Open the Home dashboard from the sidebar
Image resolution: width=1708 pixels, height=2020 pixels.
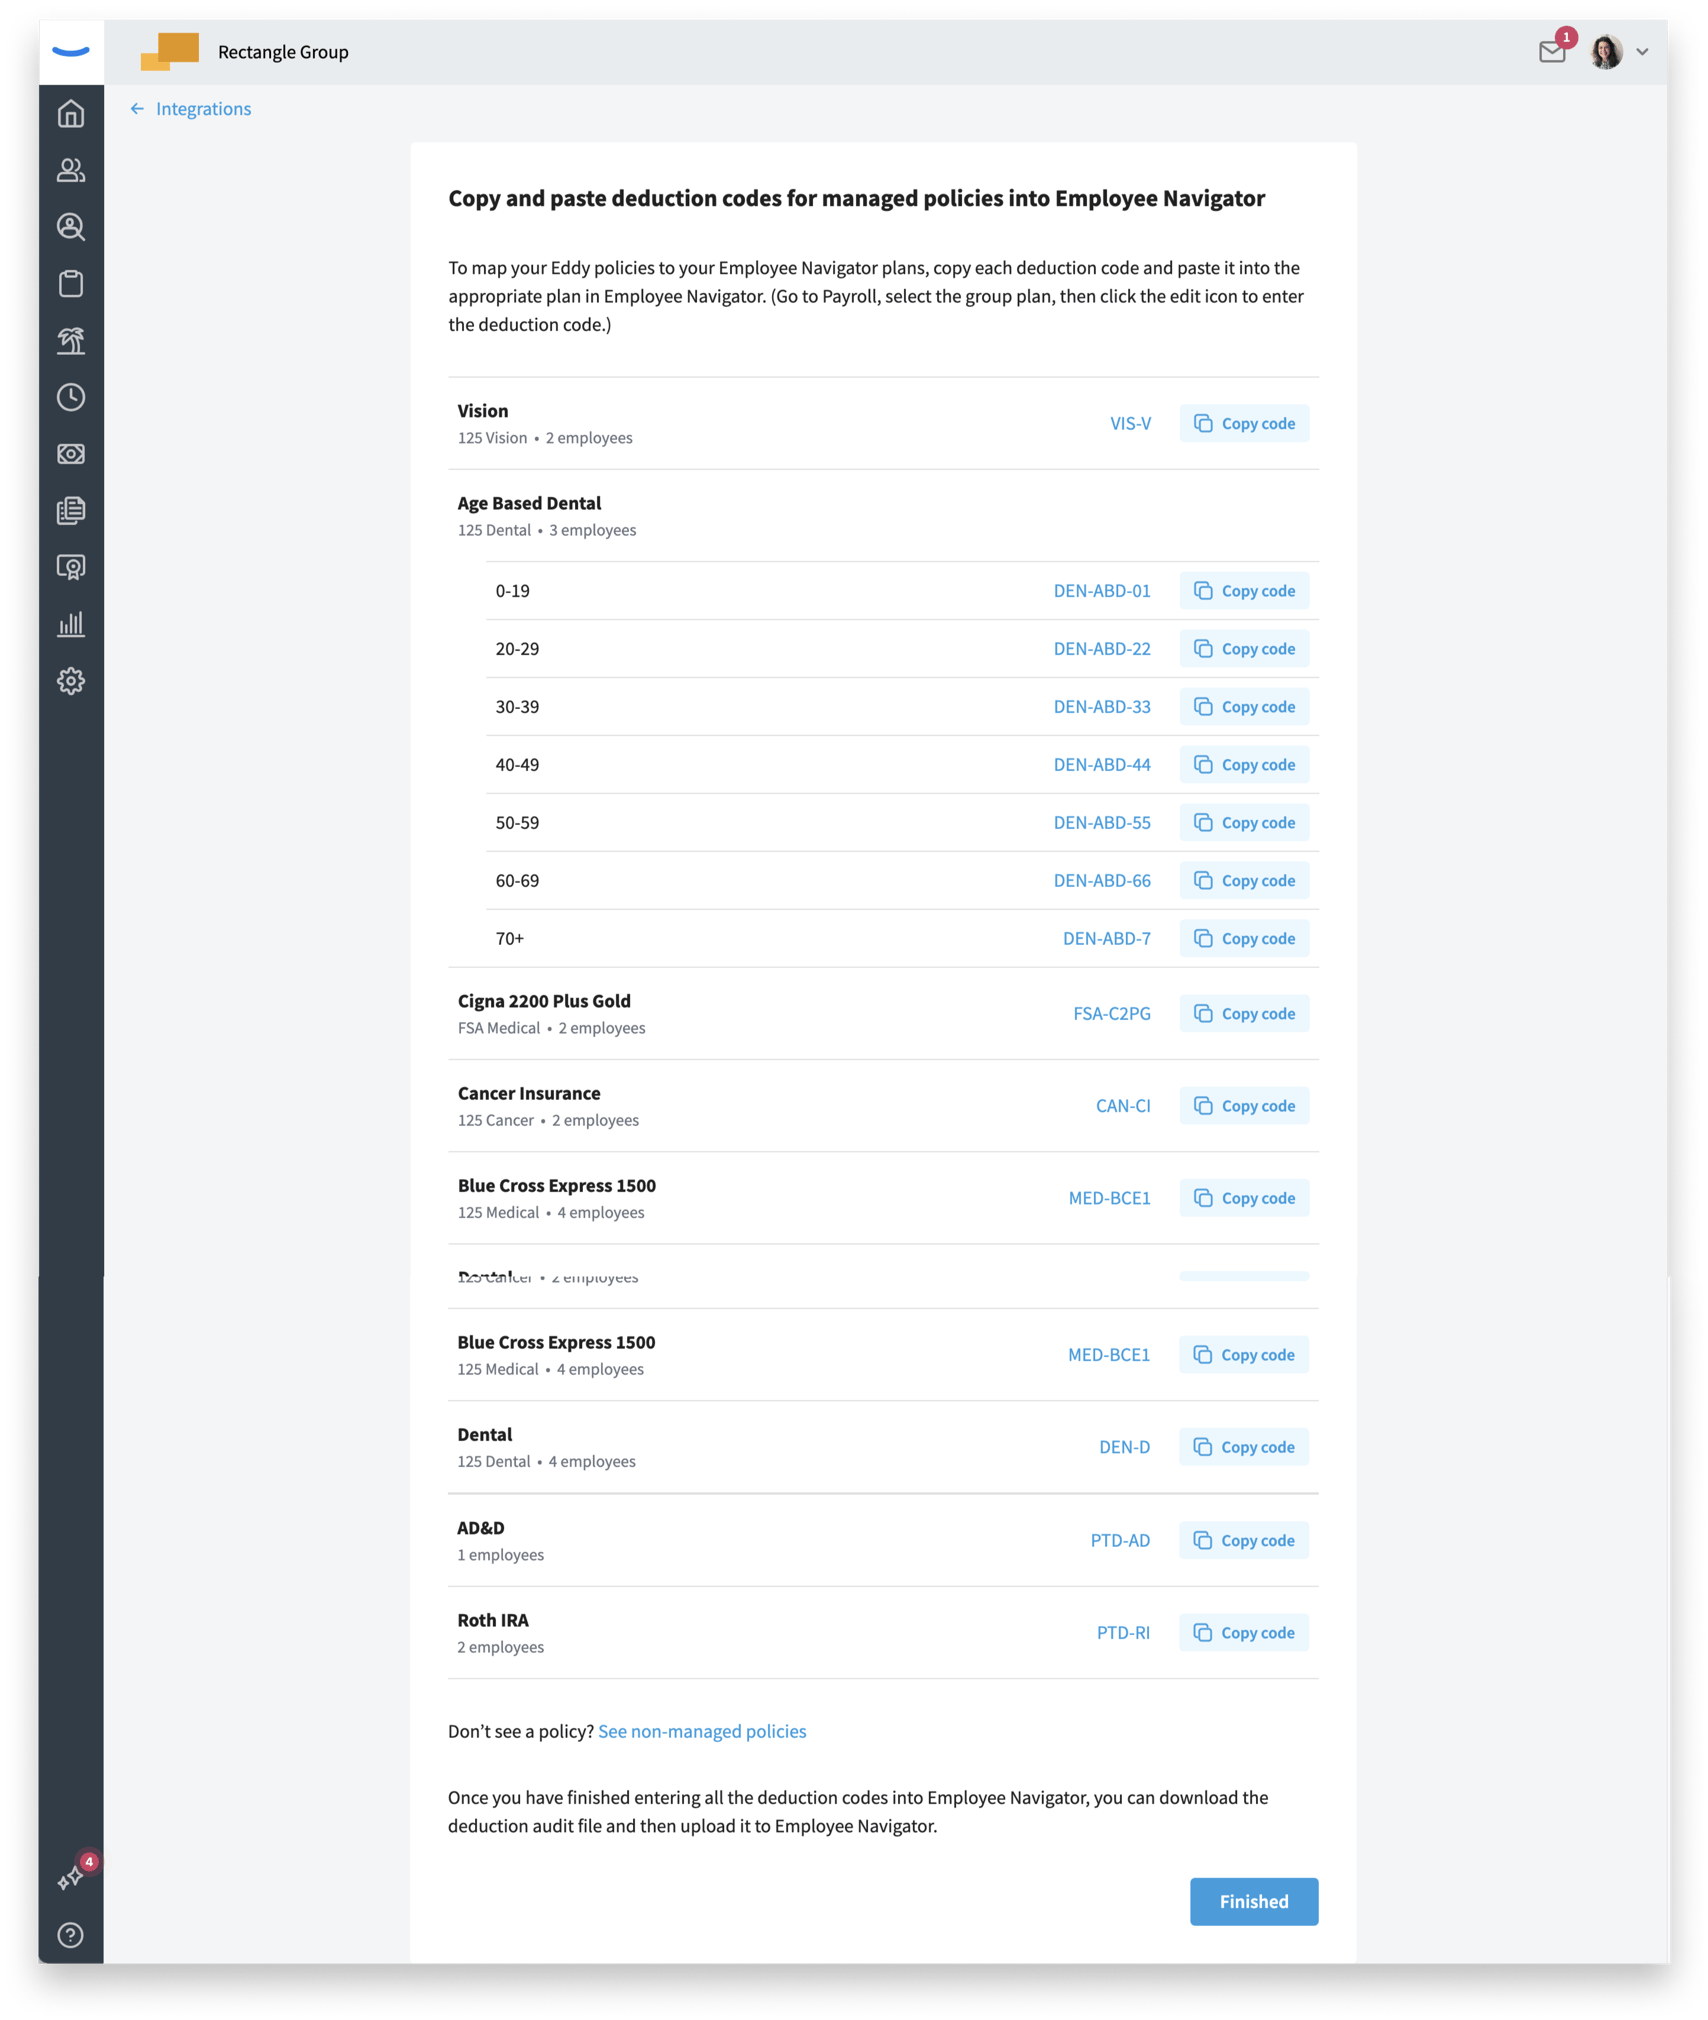pos(71,115)
